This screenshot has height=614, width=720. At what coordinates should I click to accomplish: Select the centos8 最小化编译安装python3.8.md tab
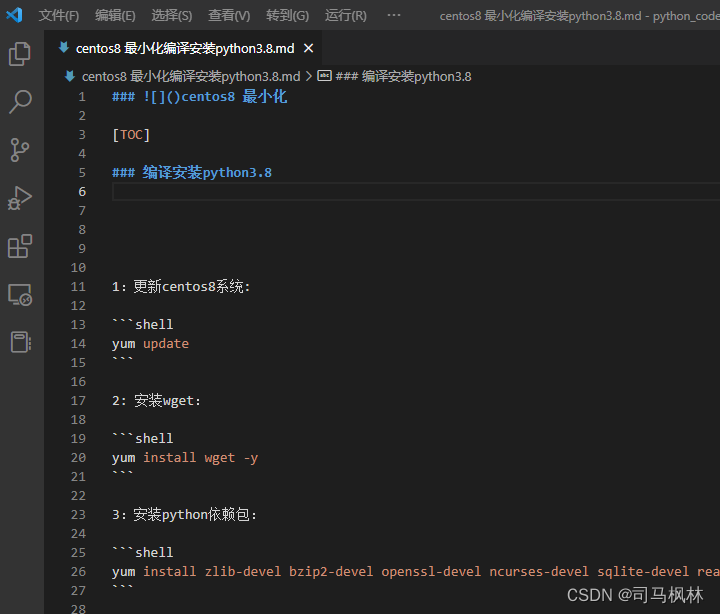(185, 48)
